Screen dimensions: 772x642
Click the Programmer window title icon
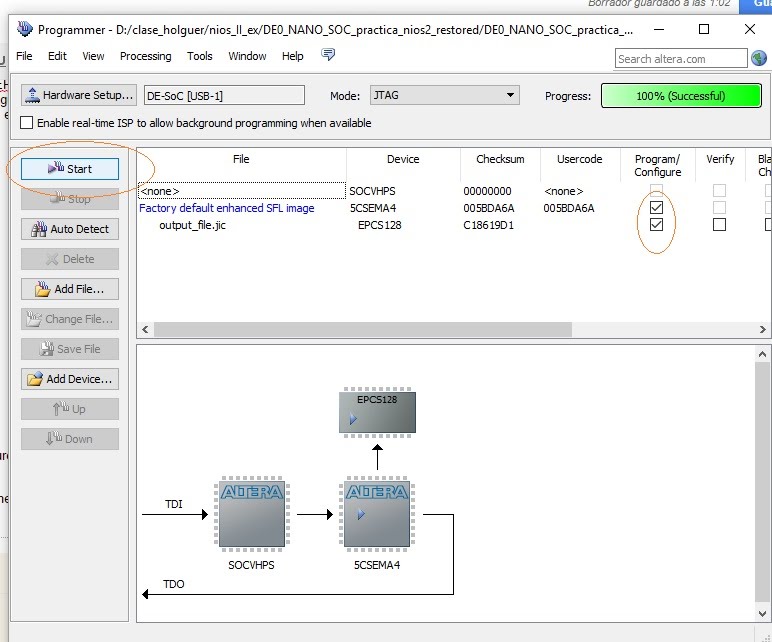pyautogui.click(x=25, y=29)
